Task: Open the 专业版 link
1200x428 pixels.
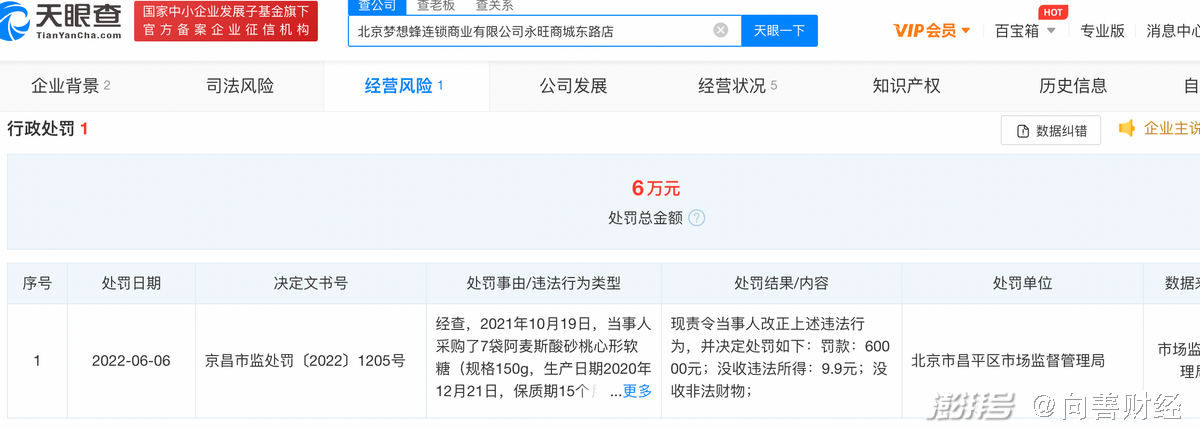Action: click(1103, 31)
